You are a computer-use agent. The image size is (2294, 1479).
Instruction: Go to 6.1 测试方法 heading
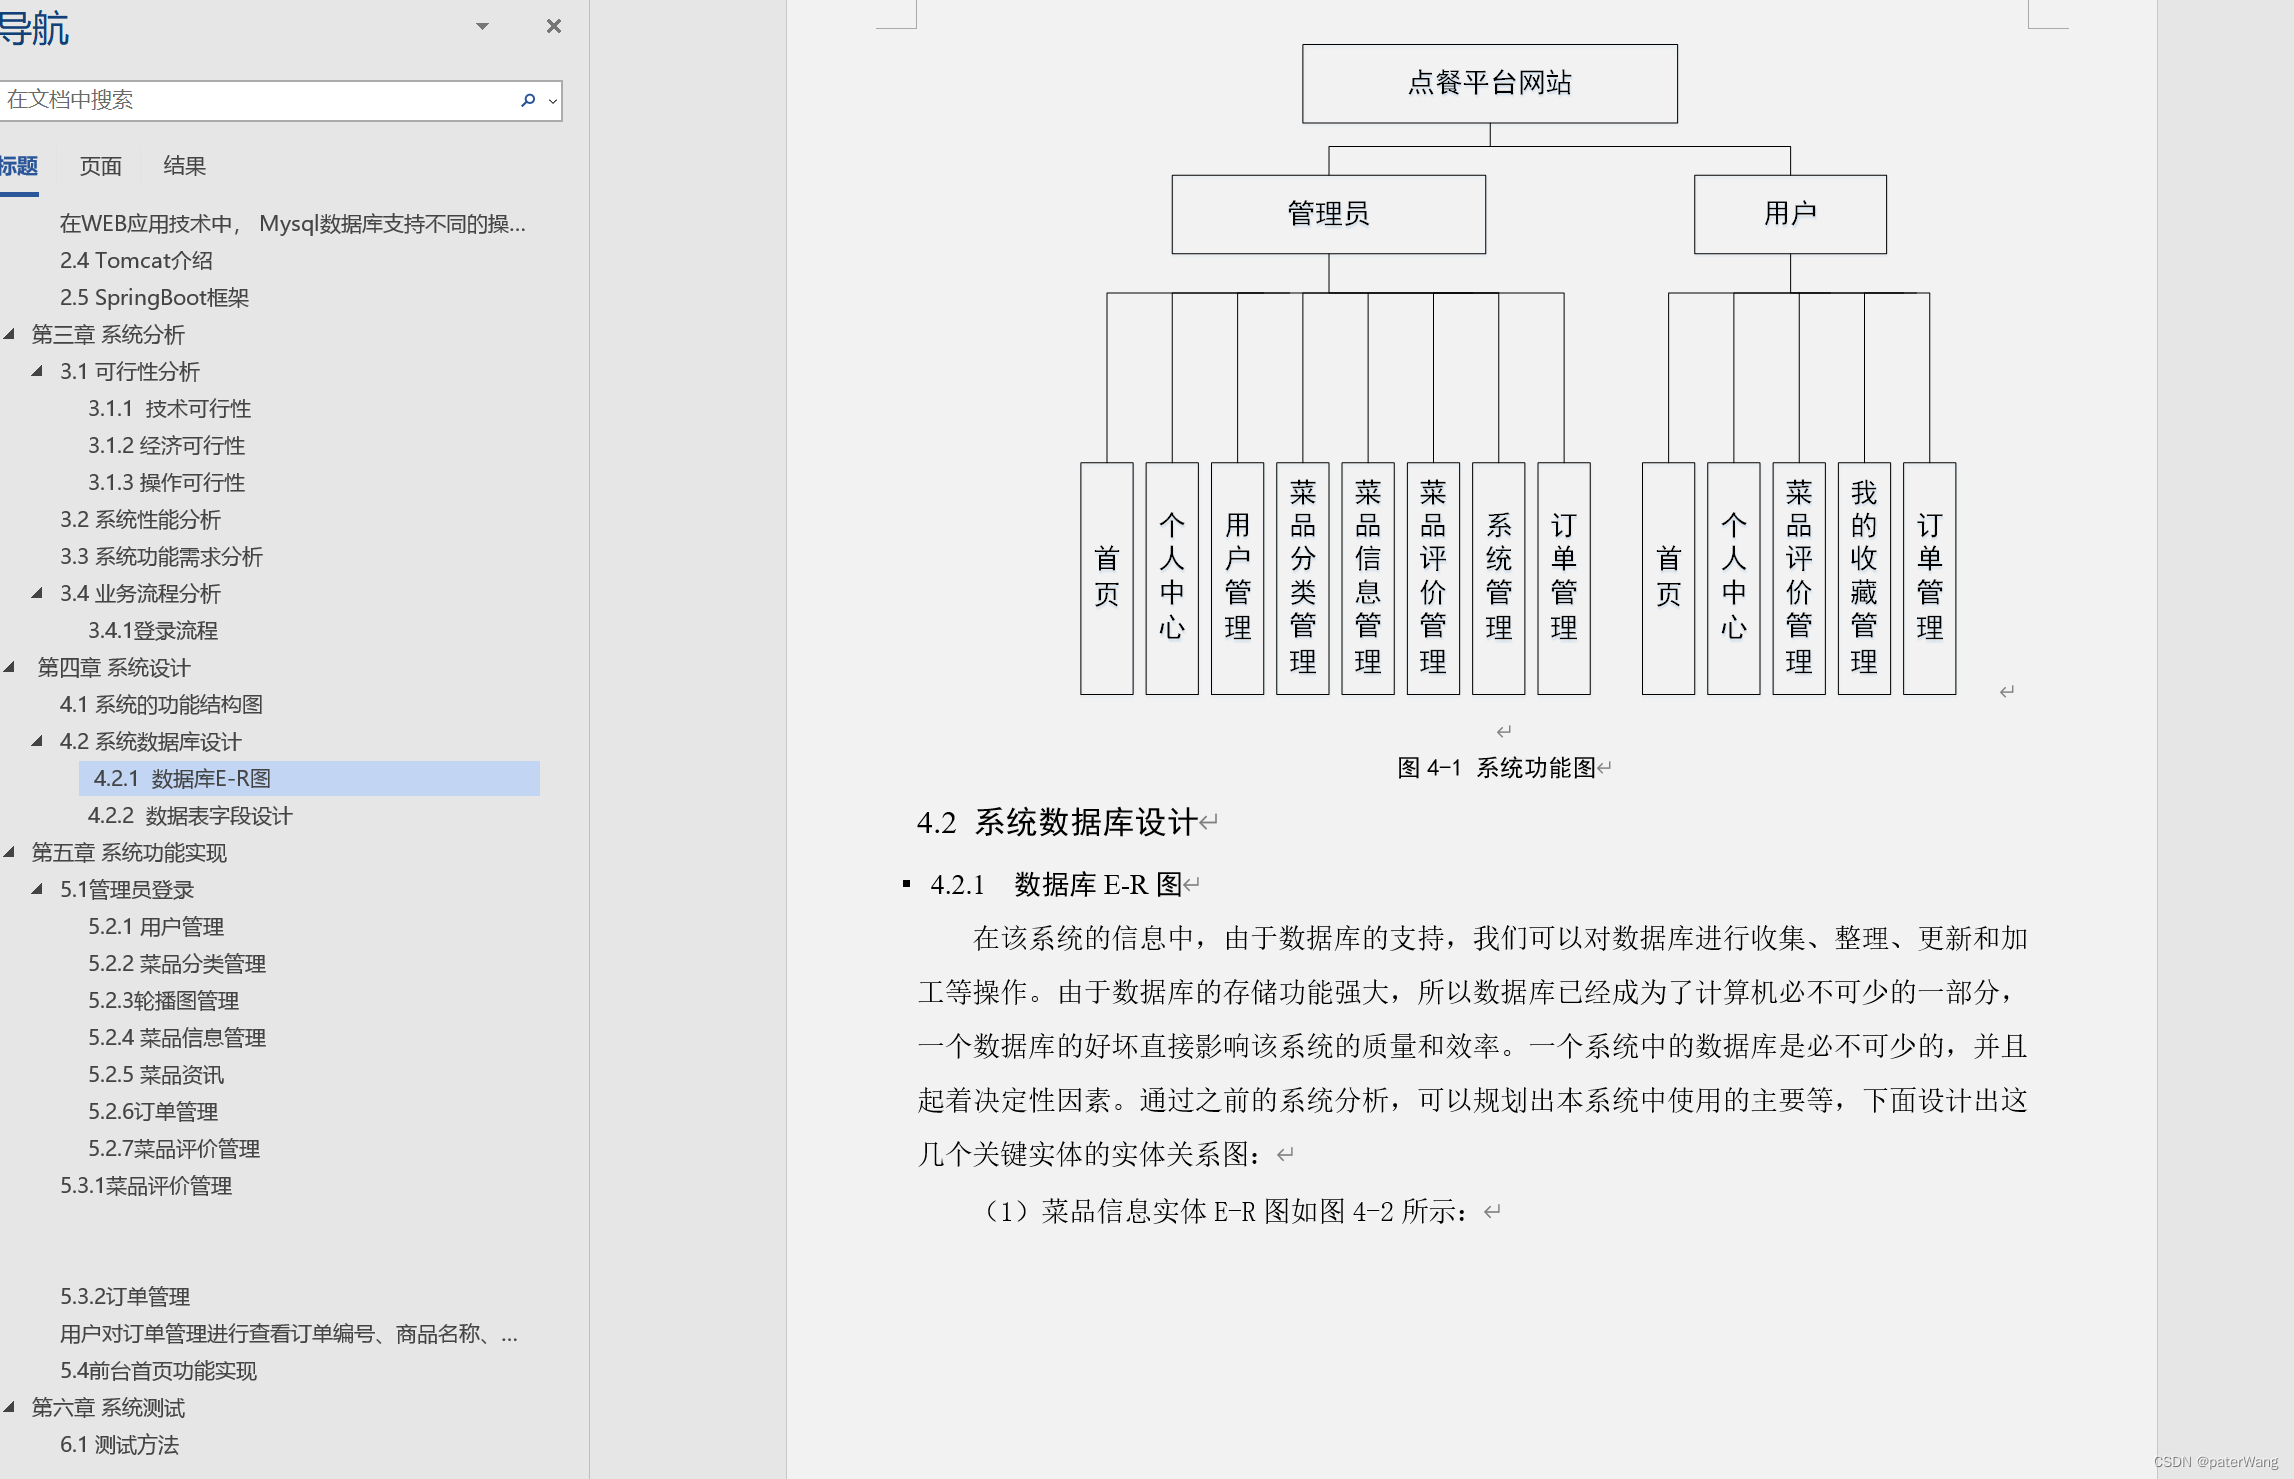click(x=119, y=1444)
